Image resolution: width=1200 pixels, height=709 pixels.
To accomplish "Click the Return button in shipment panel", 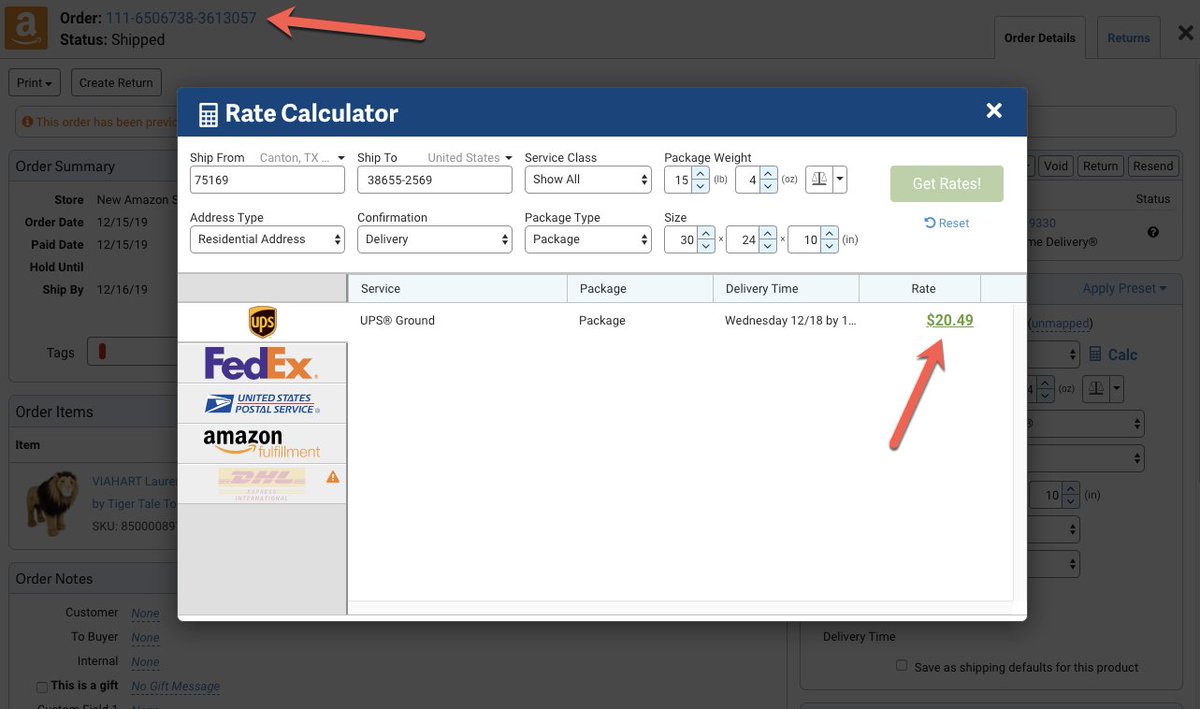I will click(1100, 166).
